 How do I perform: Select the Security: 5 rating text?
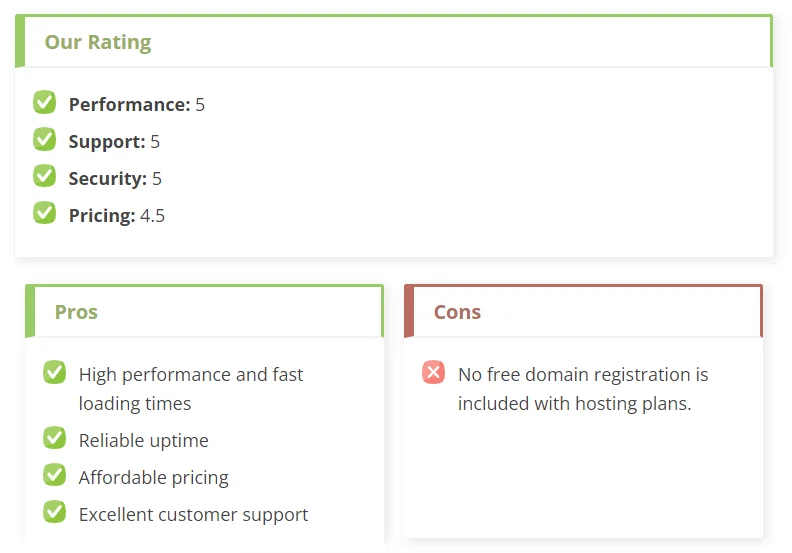(115, 178)
